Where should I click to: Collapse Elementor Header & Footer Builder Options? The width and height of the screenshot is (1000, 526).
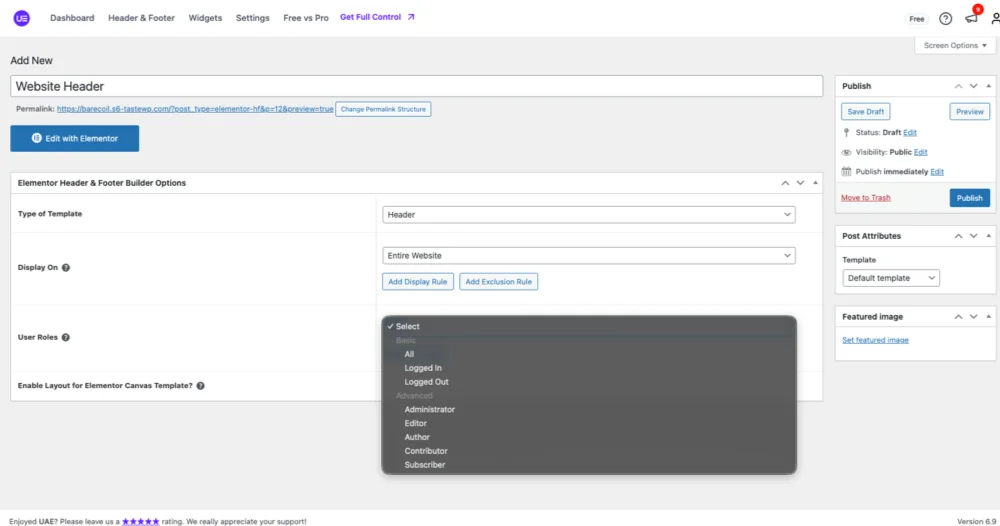[815, 183]
